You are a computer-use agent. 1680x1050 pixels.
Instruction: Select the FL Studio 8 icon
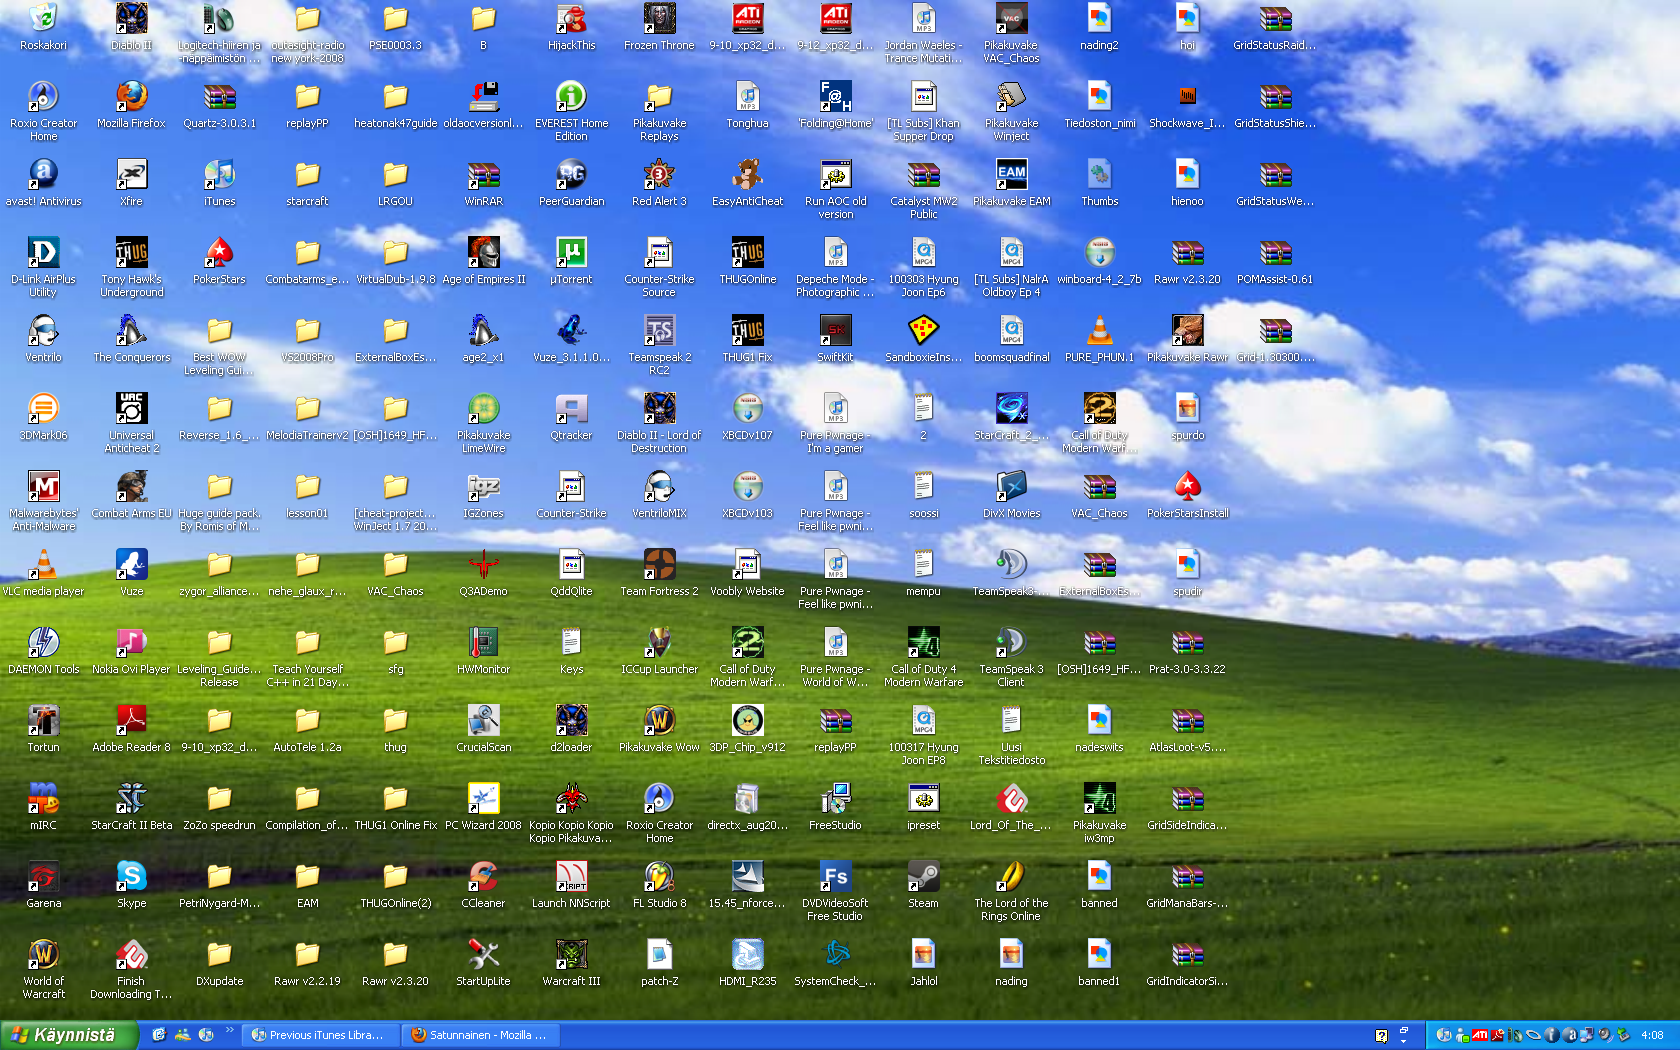(x=659, y=877)
